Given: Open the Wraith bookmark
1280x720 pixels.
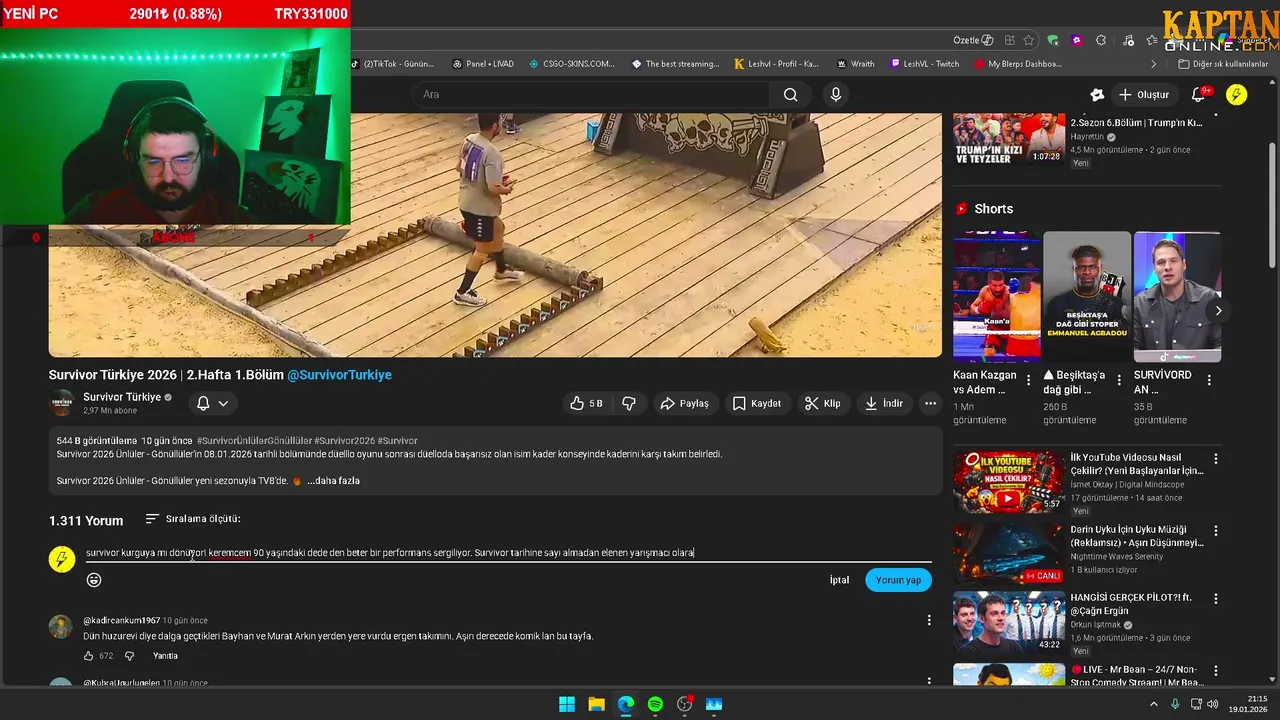Looking at the screenshot, I should (x=855, y=64).
